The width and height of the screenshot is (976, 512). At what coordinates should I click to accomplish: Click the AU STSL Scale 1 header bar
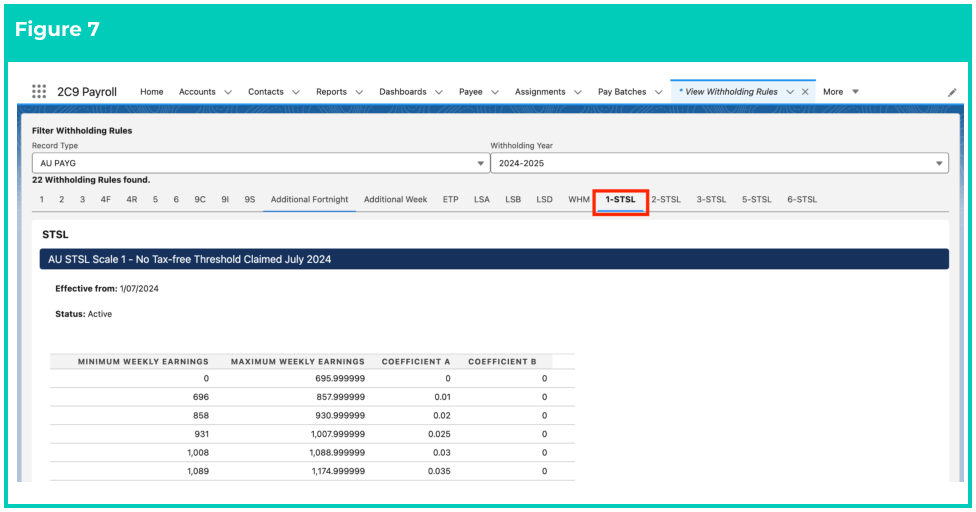coord(494,259)
